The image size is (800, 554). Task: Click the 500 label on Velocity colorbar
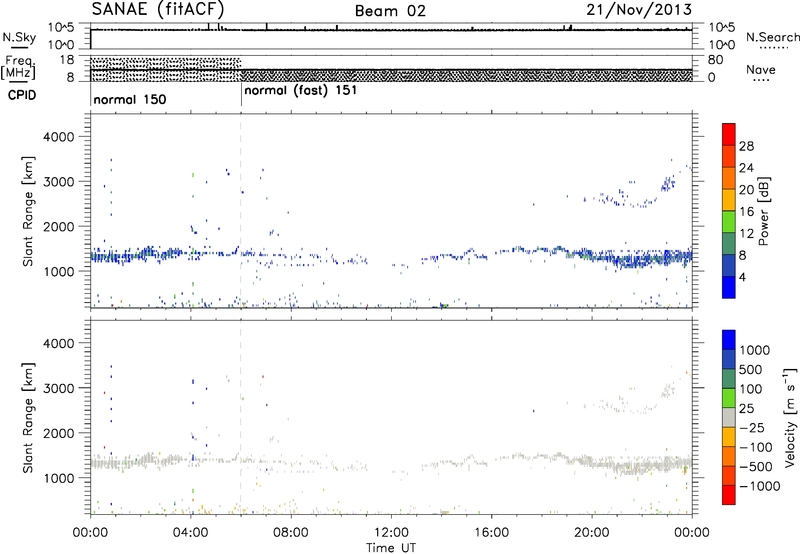click(x=750, y=370)
